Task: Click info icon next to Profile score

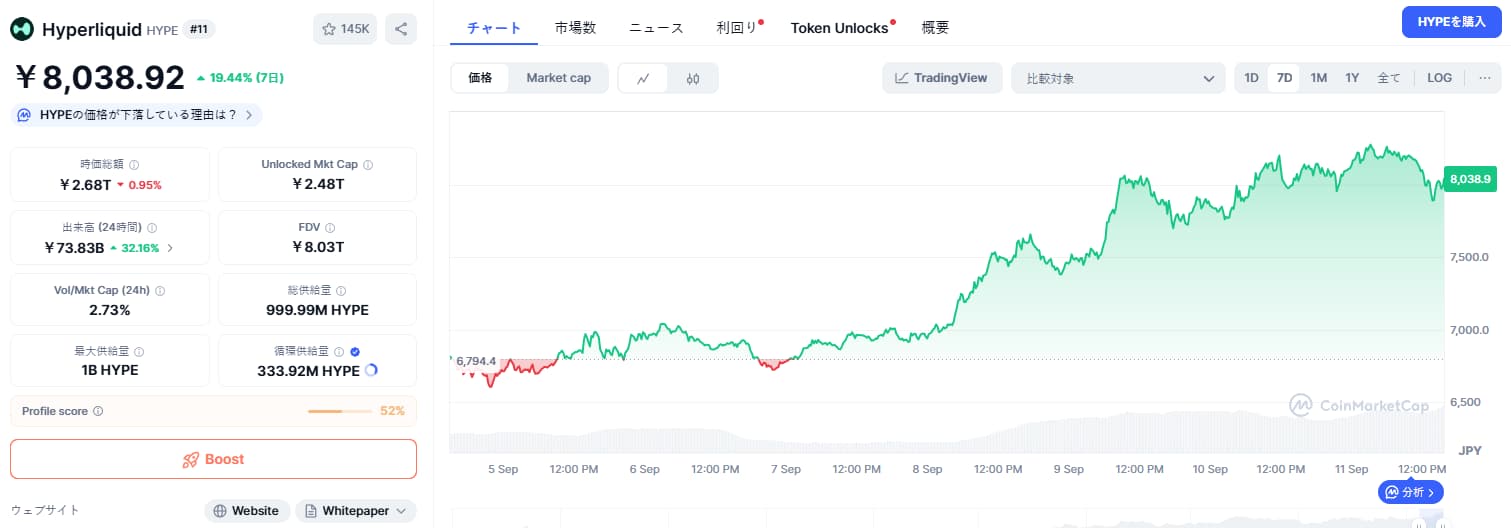Action: click(x=98, y=411)
